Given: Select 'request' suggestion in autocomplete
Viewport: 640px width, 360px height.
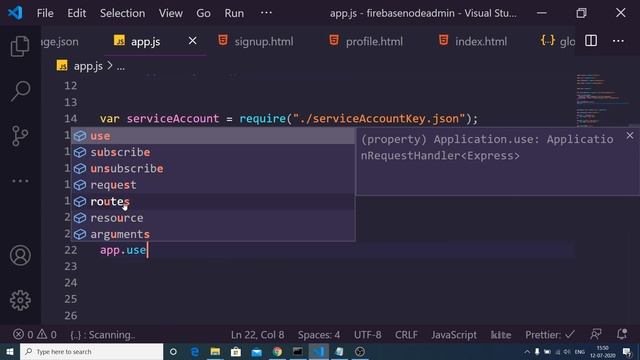Looking at the screenshot, I should tap(213, 185).
